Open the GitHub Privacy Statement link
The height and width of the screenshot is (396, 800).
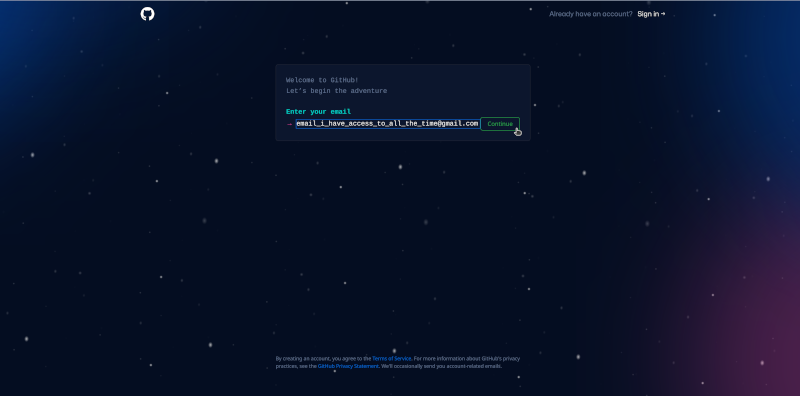pos(348,366)
